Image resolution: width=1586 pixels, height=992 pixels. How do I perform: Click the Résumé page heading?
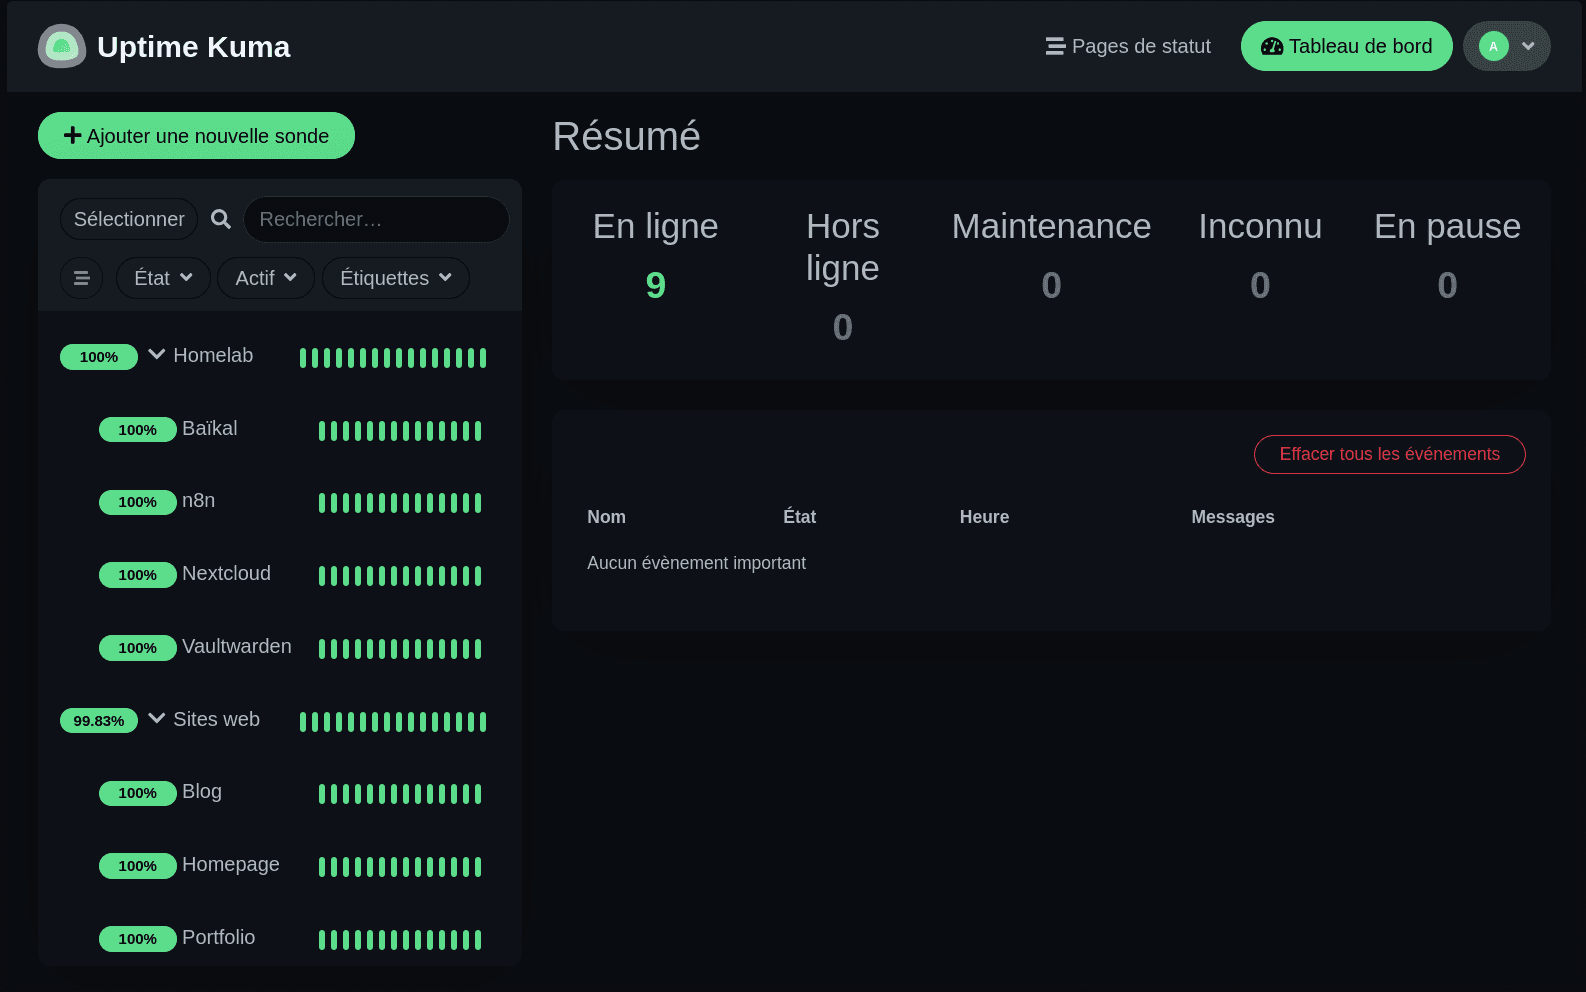click(627, 136)
